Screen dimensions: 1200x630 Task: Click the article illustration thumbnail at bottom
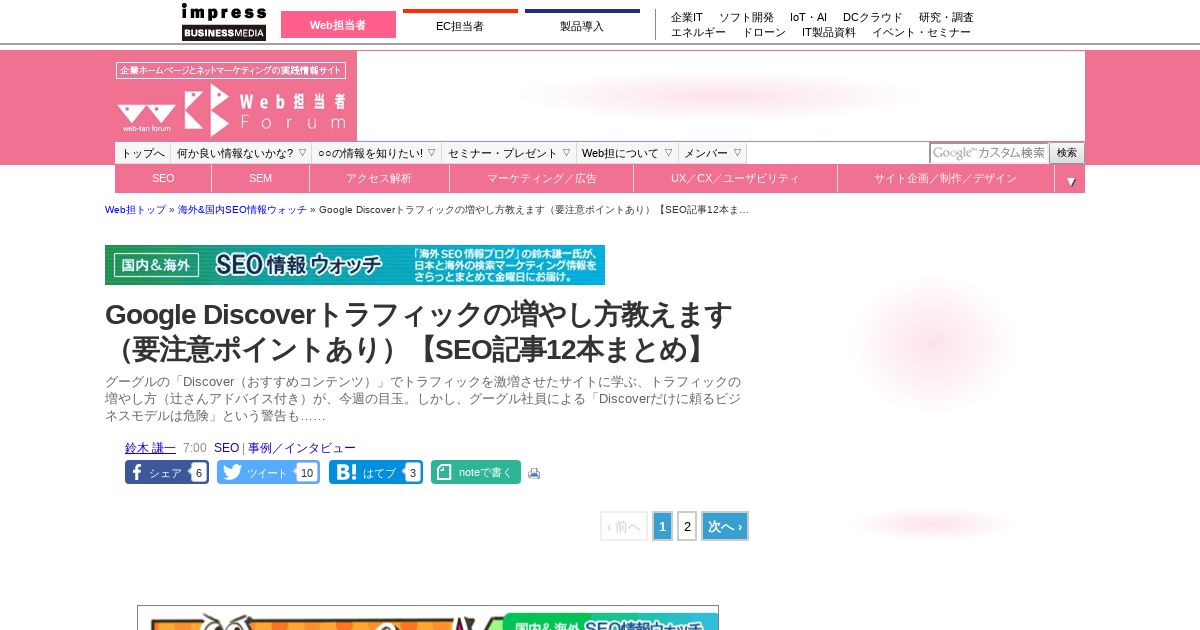point(428,618)
